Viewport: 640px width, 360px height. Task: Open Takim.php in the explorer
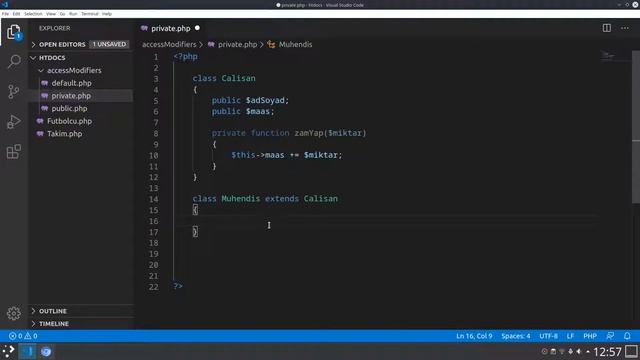[64, 133]
